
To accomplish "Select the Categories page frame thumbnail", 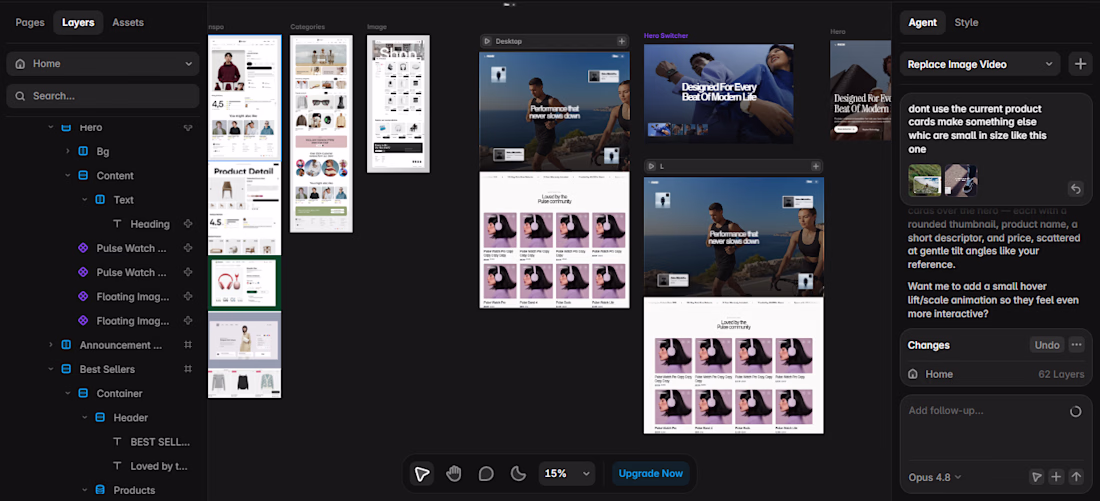I will 321,134.
